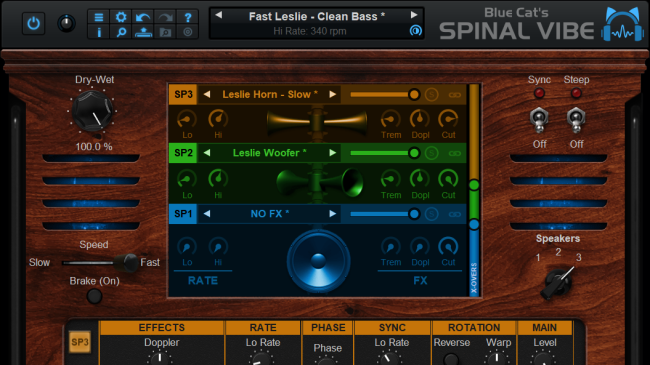The width and height of the screenshot is (650, 365).
Task: Toggle the SP1 solo S button
Action: (432, 214)
